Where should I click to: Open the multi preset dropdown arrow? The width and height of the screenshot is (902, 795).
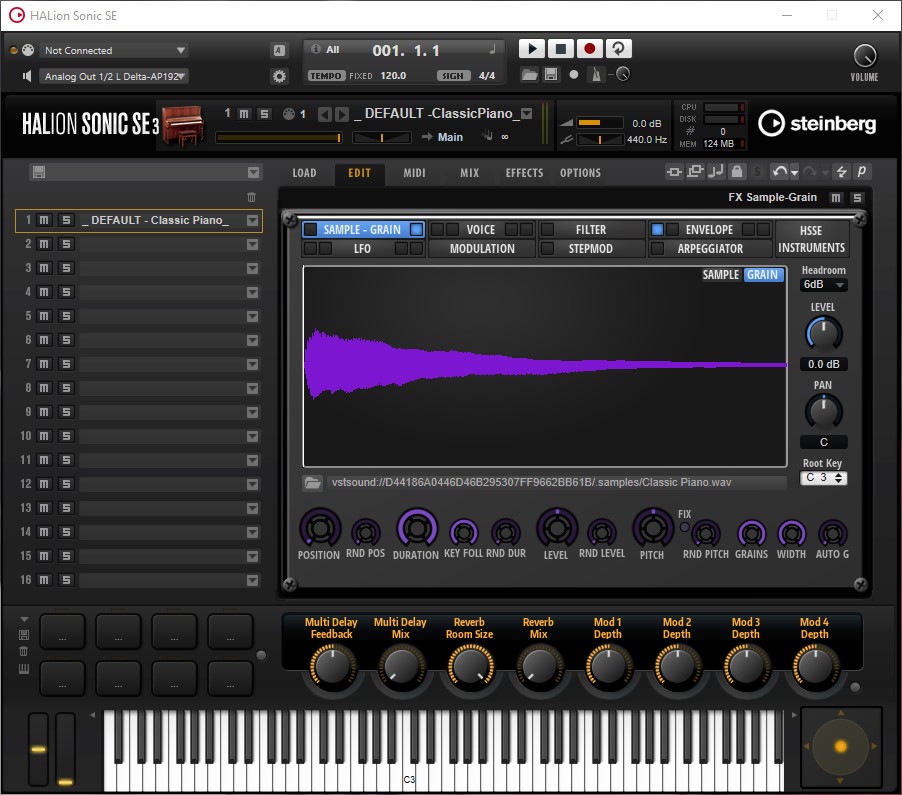coord(253,173)
